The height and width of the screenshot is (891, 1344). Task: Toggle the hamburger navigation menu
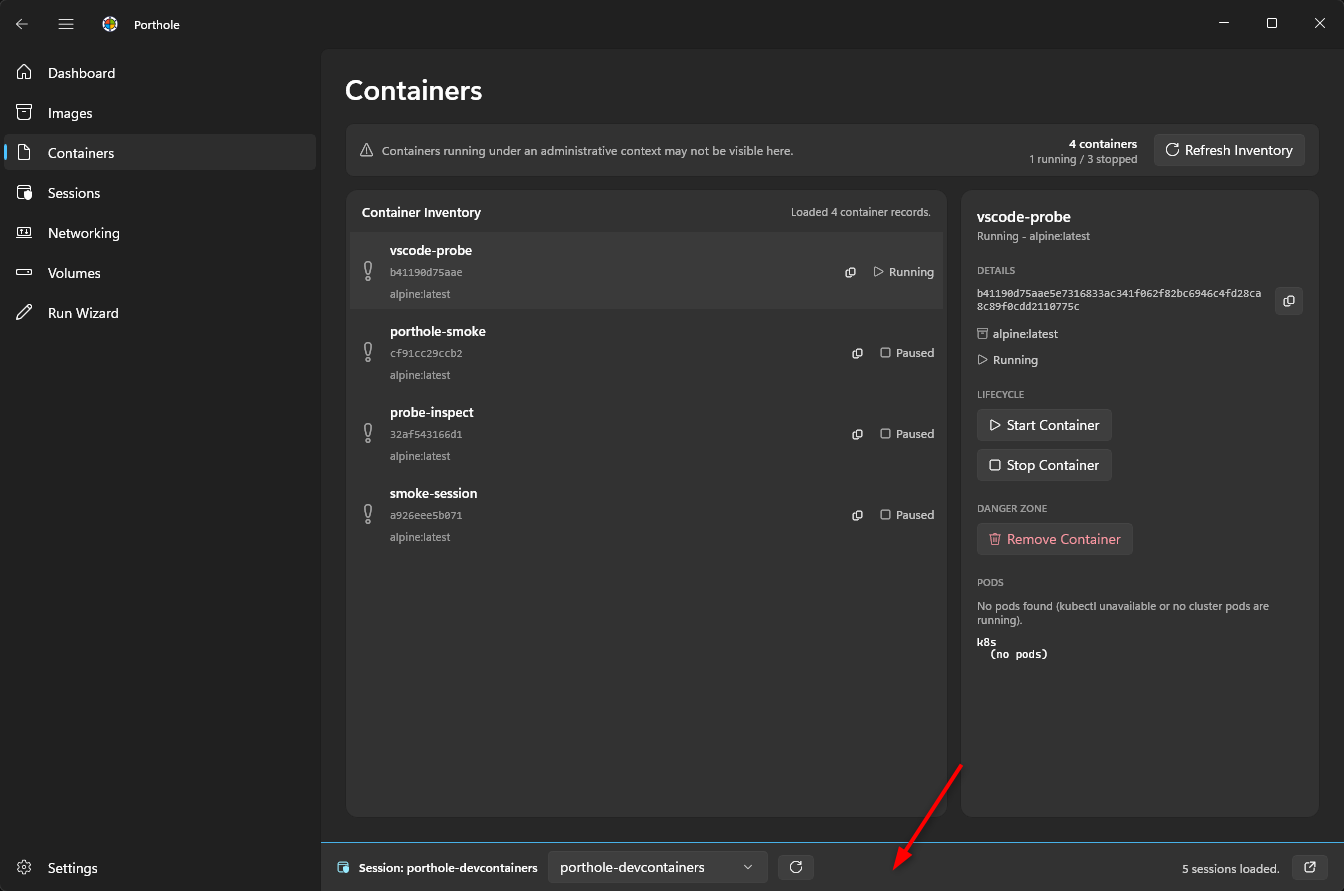click(66, 24)
